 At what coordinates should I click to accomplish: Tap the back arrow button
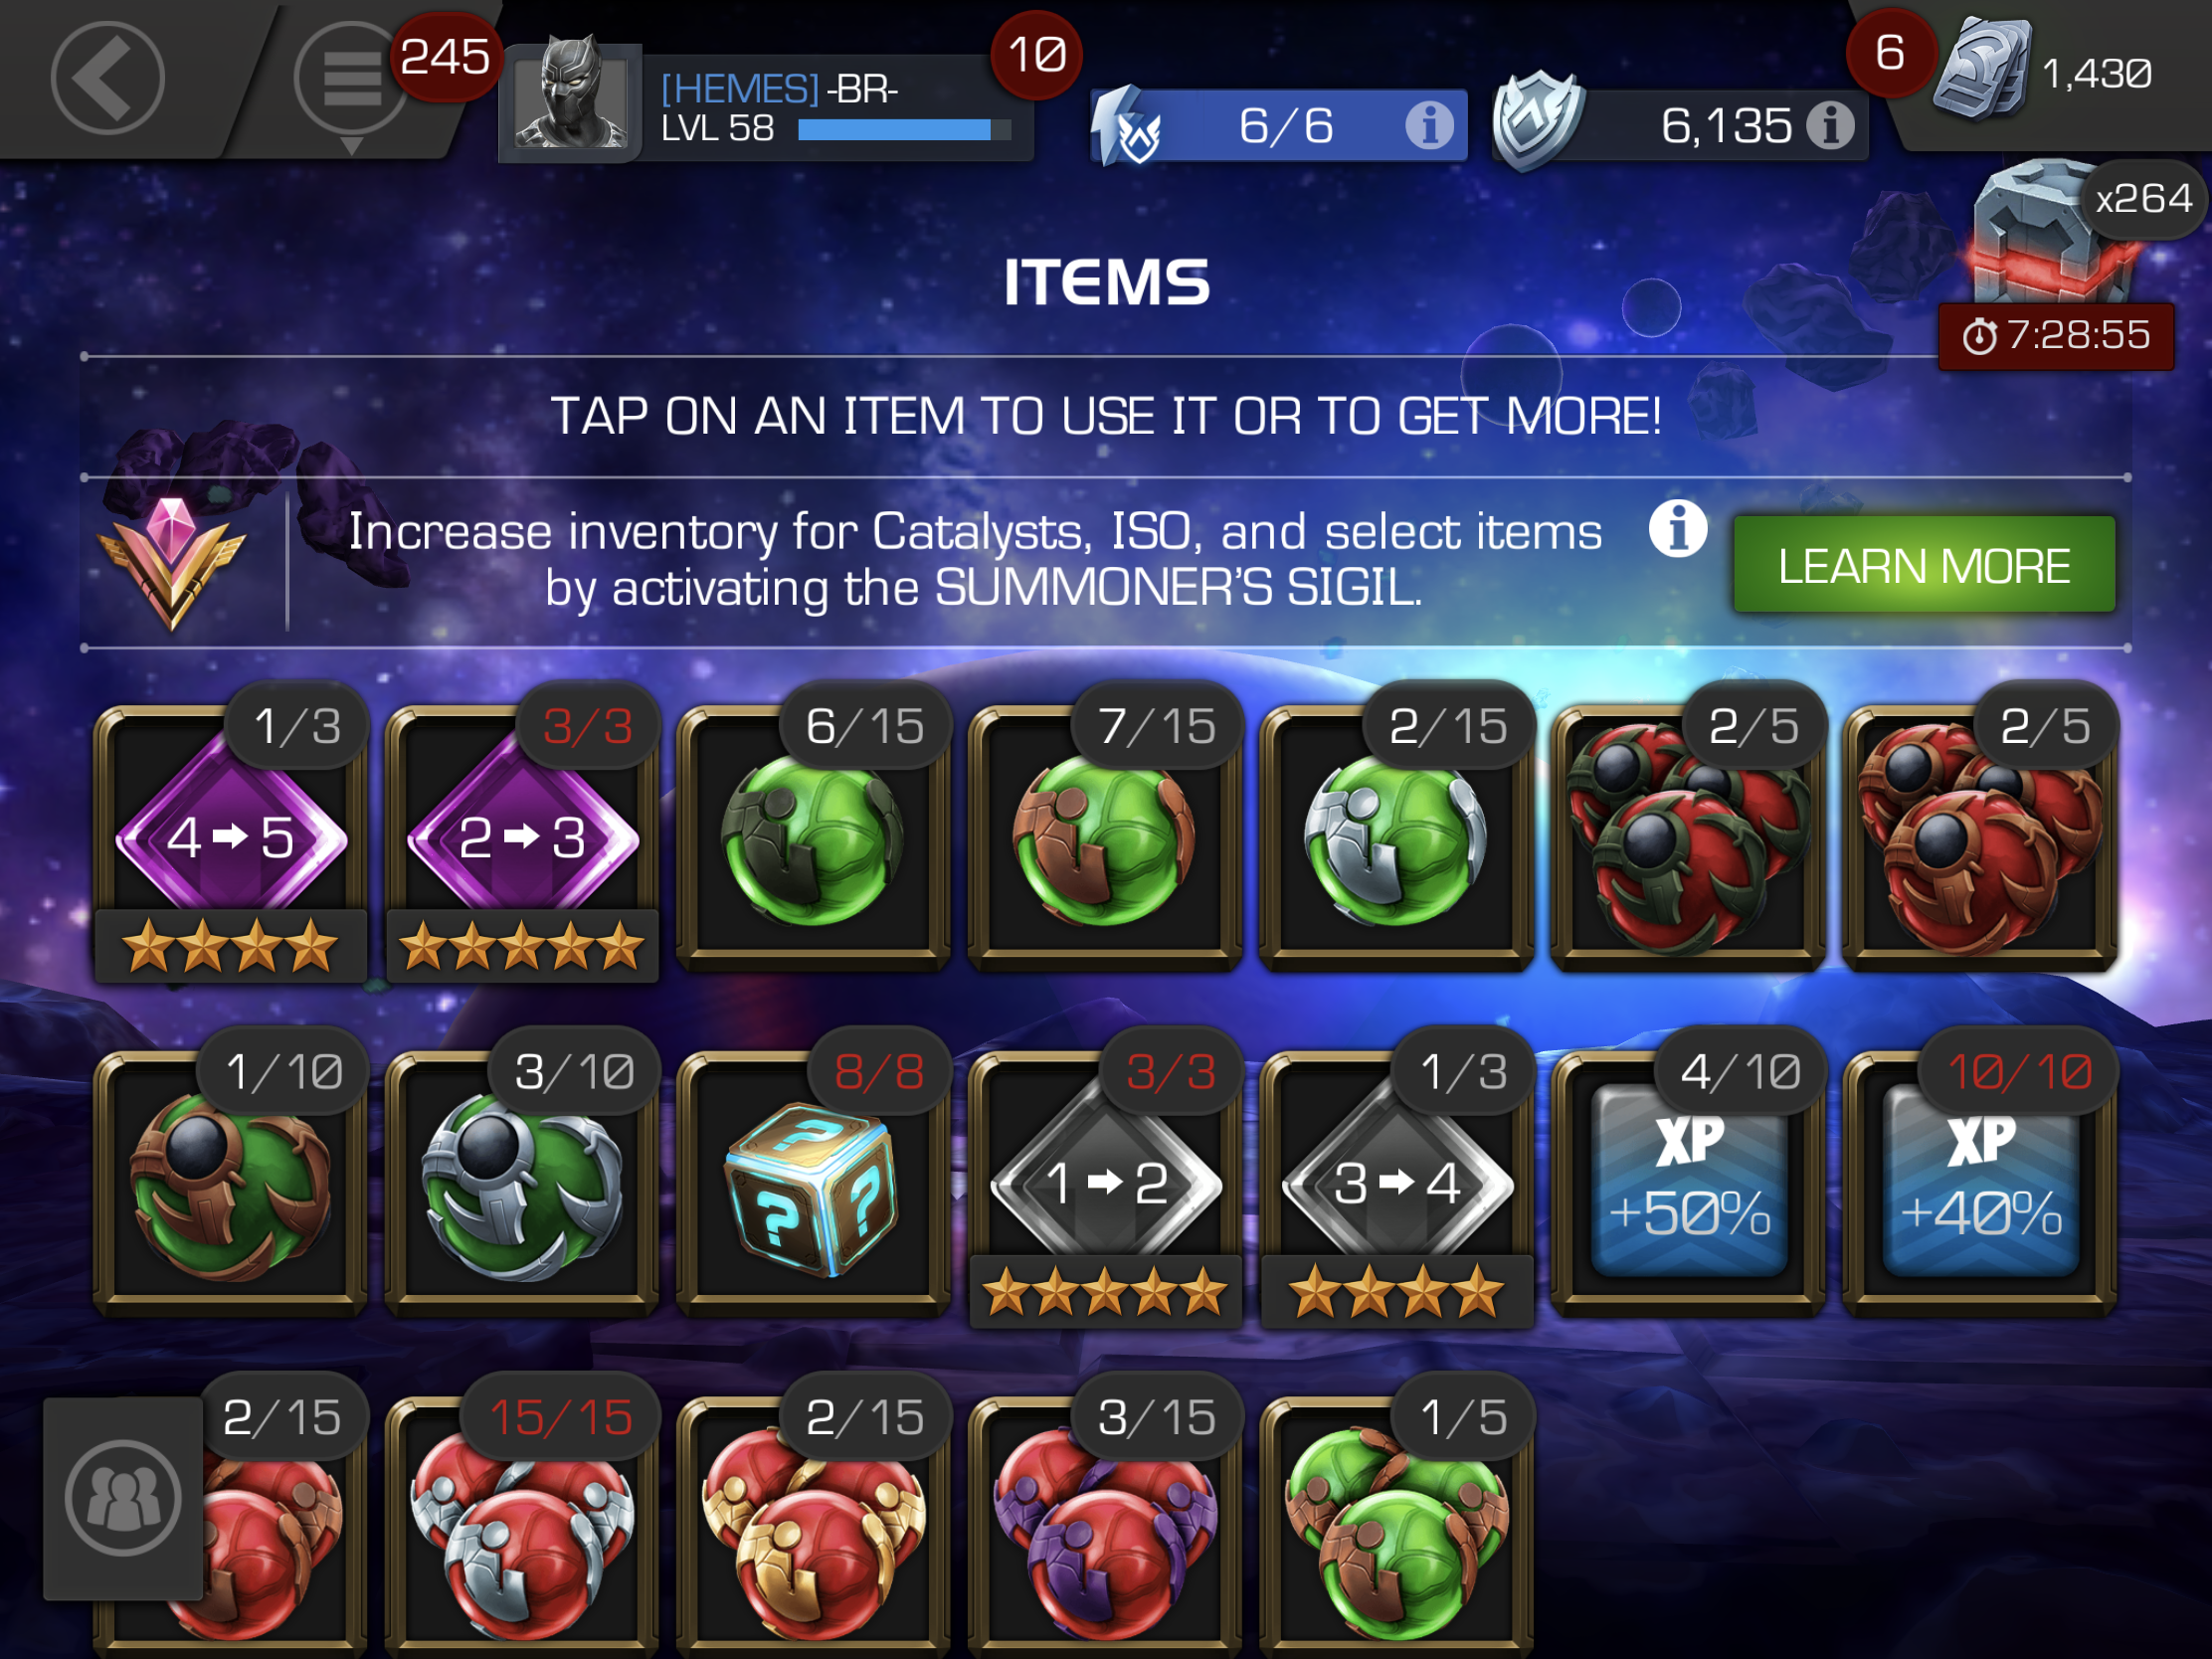pyautogui.click(x=107, y=78)
